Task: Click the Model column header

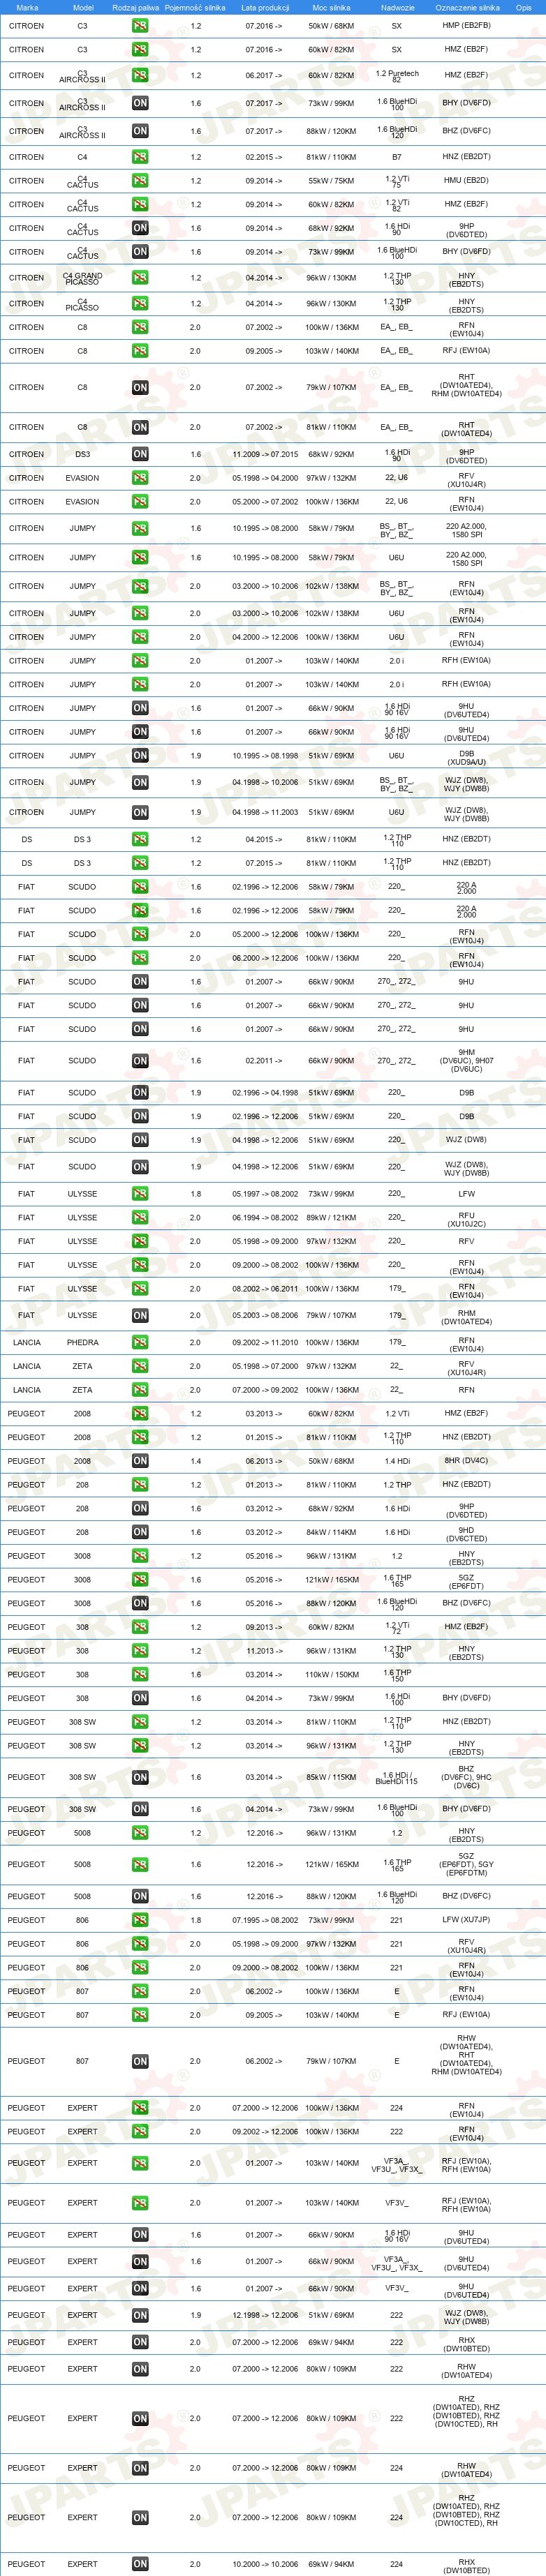Action: pos(83,7)
